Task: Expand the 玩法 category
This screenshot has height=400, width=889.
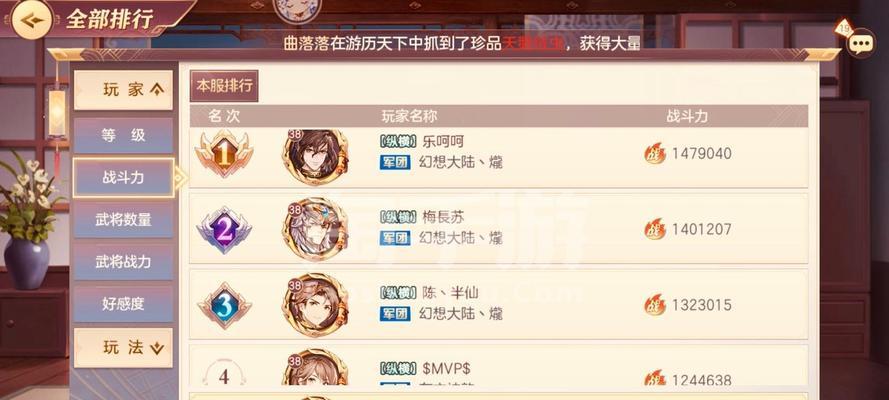Action: [x=123, y=348]
